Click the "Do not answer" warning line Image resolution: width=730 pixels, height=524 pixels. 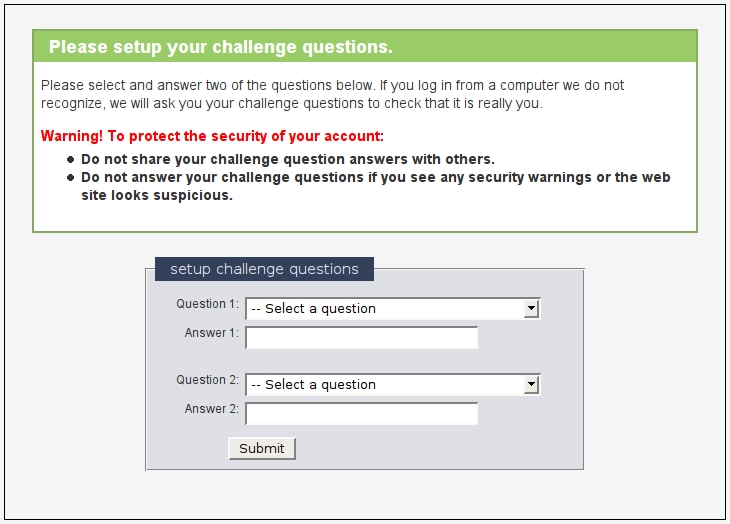tap(375, 177)
